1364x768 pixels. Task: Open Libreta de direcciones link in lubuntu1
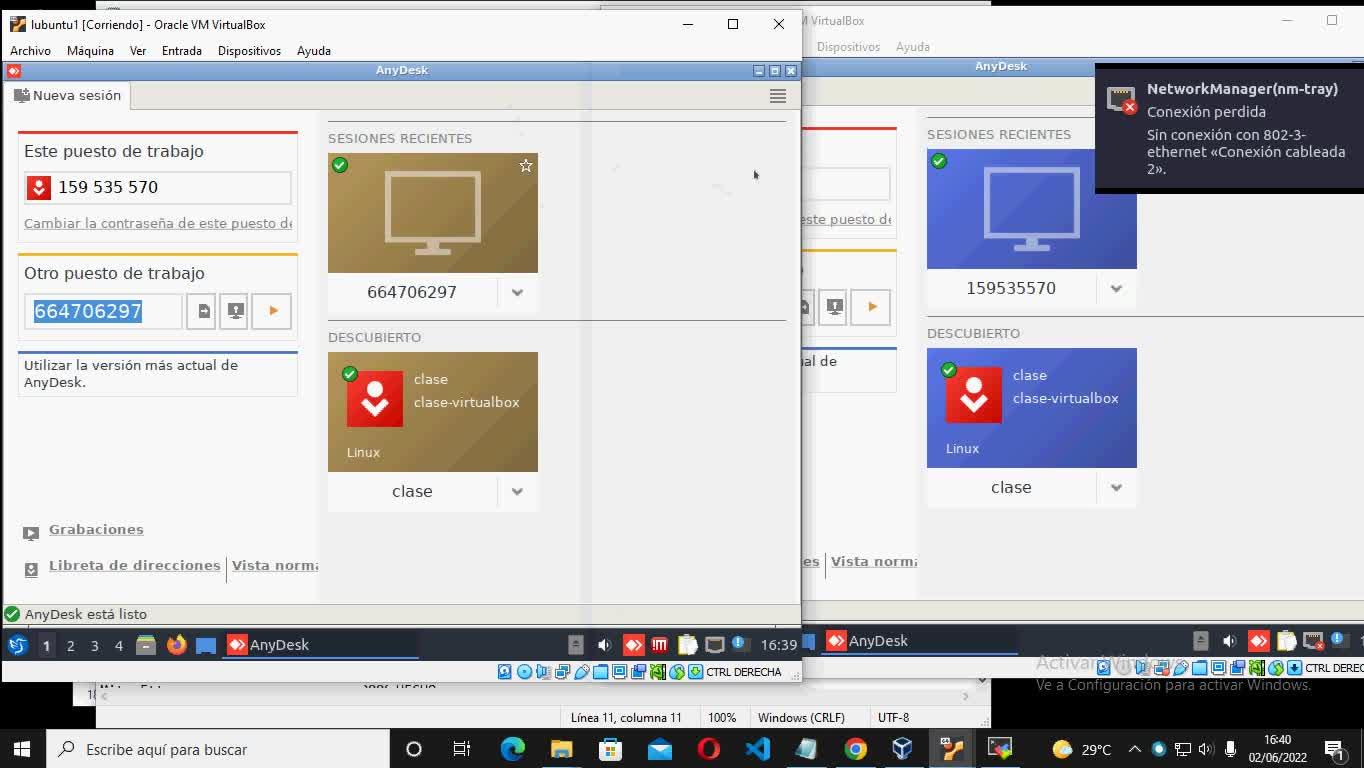(134, 566)
